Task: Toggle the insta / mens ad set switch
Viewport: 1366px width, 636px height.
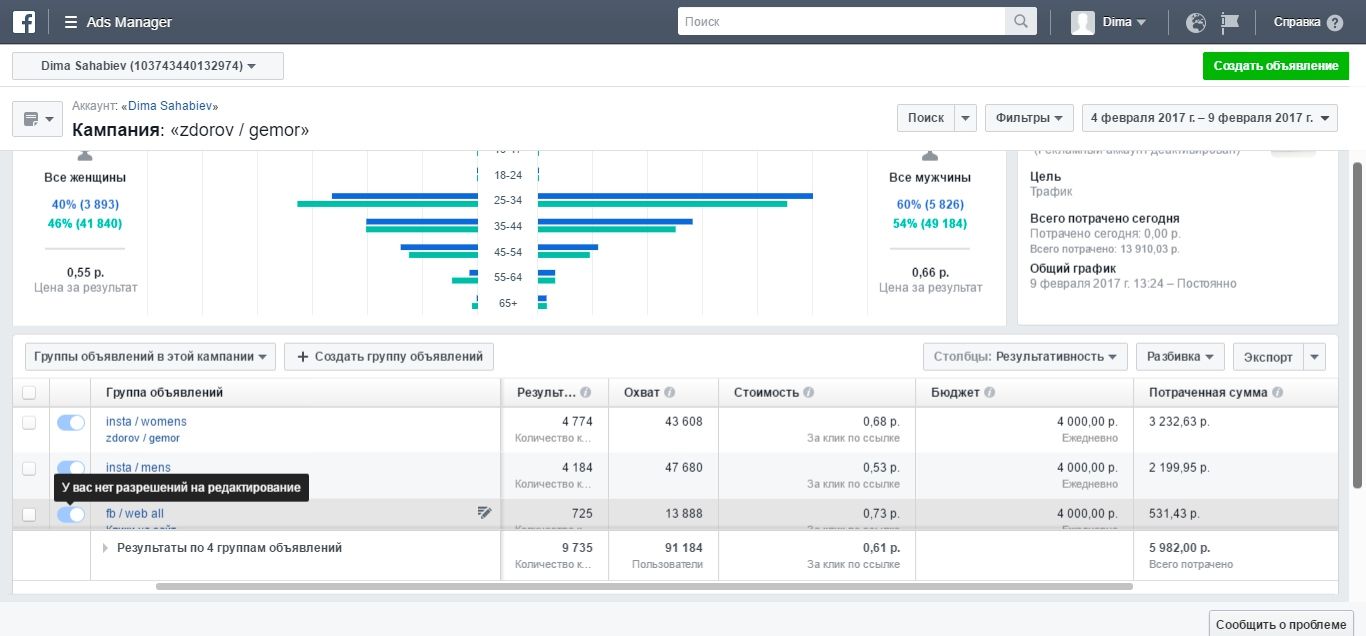Action: [x=71, y=467]
